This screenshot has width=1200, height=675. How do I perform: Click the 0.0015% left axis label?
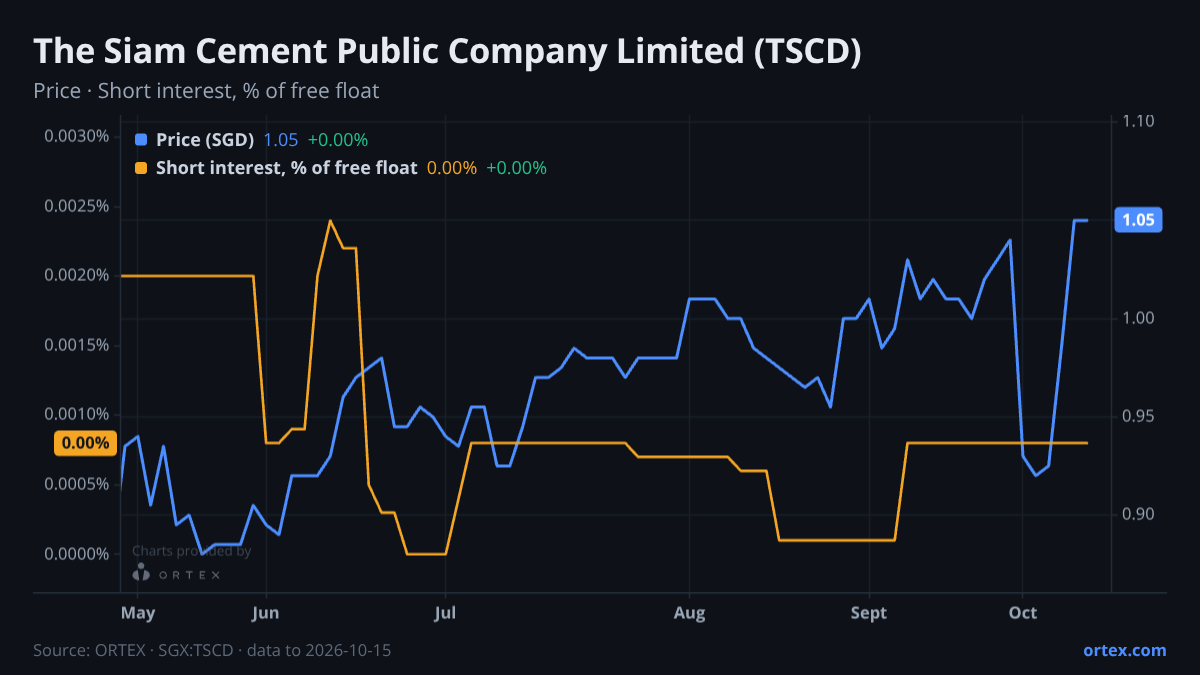[x=77, y=345]
